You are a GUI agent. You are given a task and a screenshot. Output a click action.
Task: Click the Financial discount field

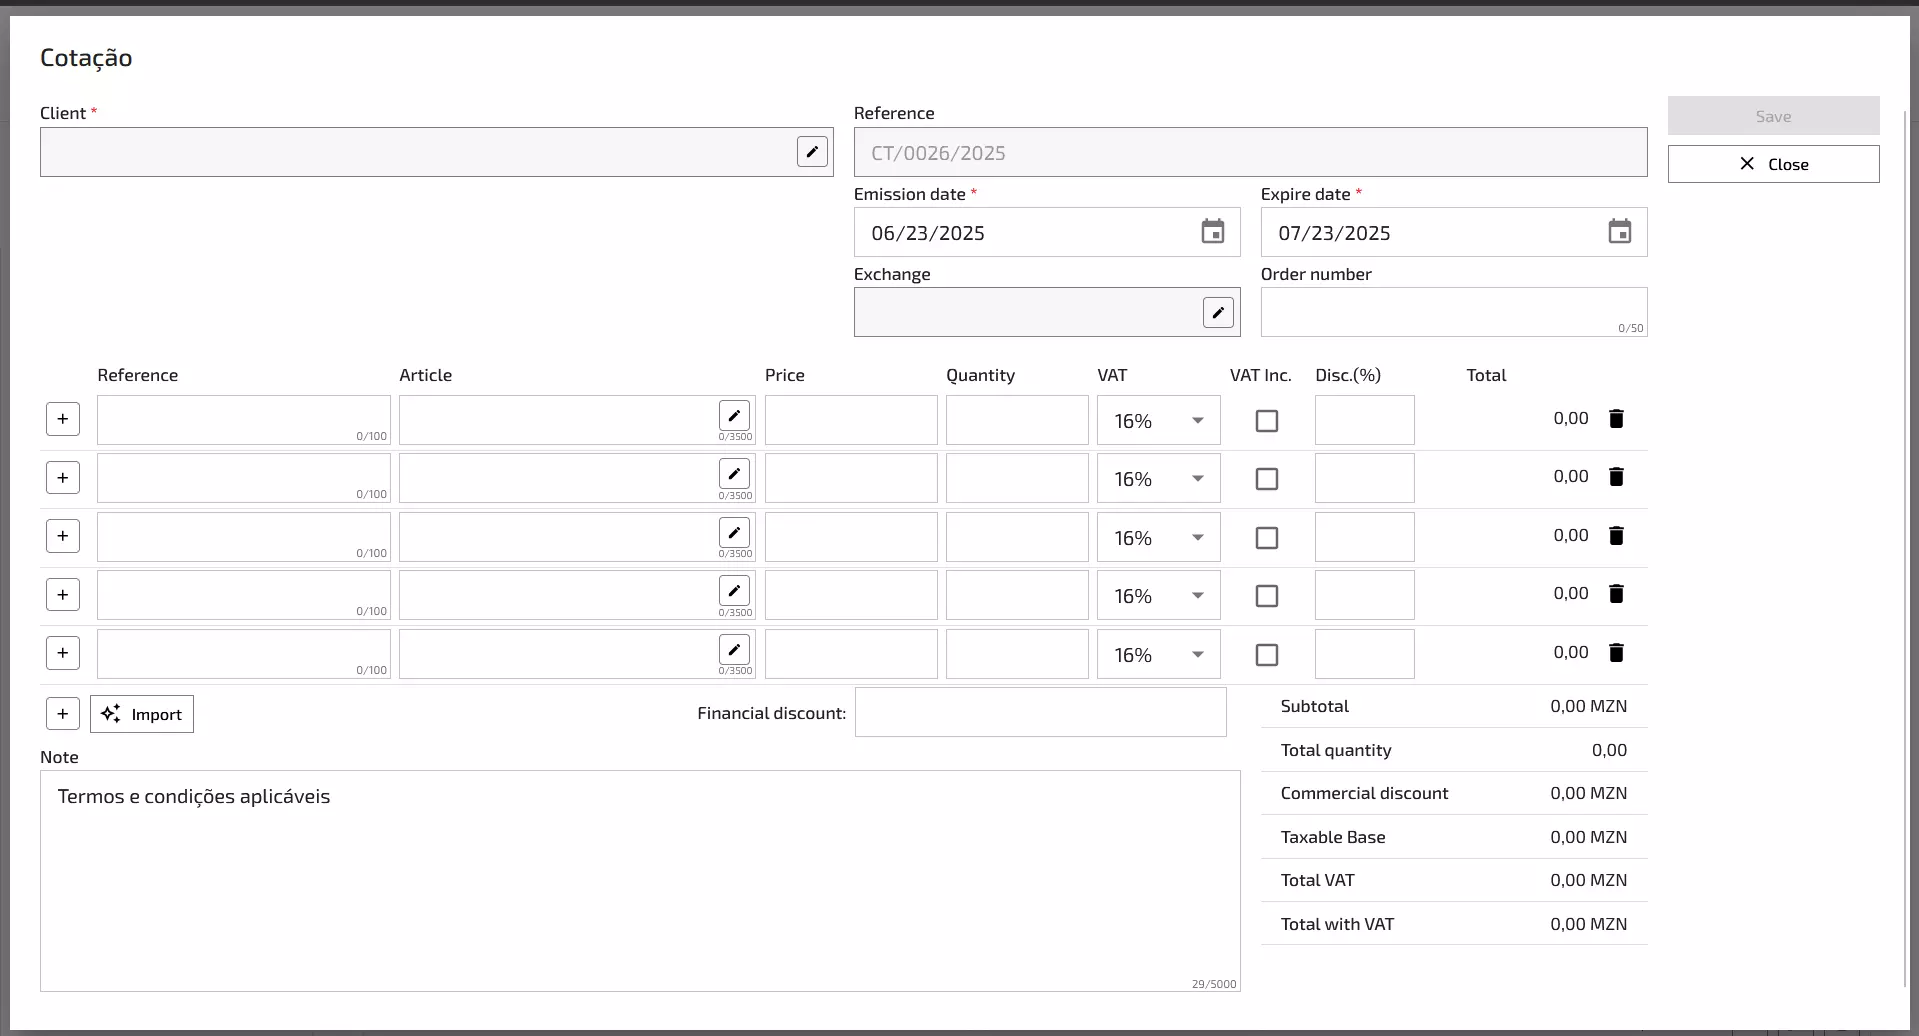(x=1040, y=712)
